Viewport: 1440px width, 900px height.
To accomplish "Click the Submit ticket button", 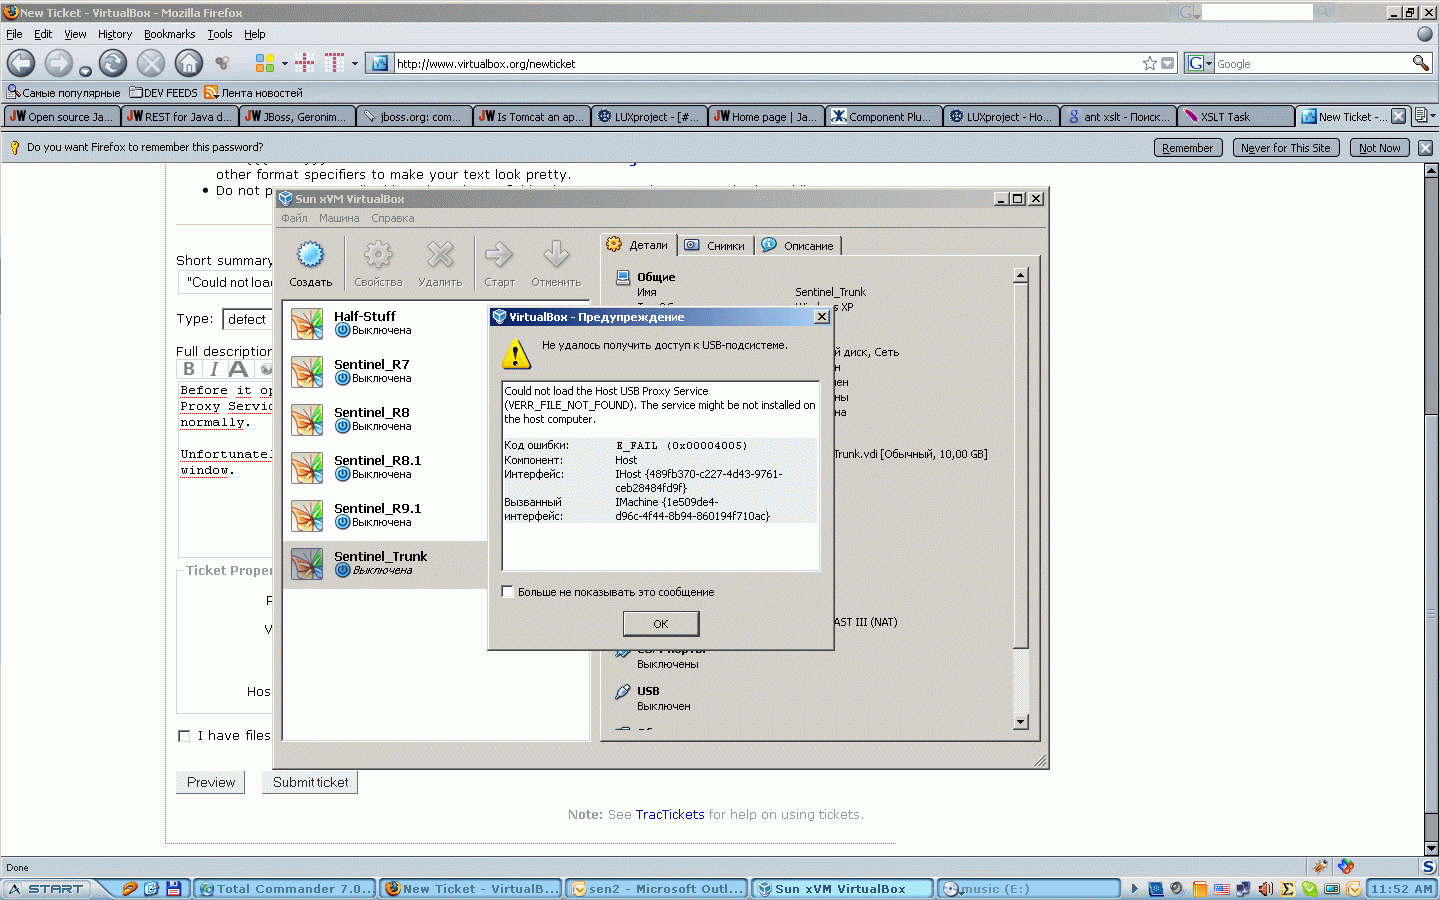I will point(311,782).
